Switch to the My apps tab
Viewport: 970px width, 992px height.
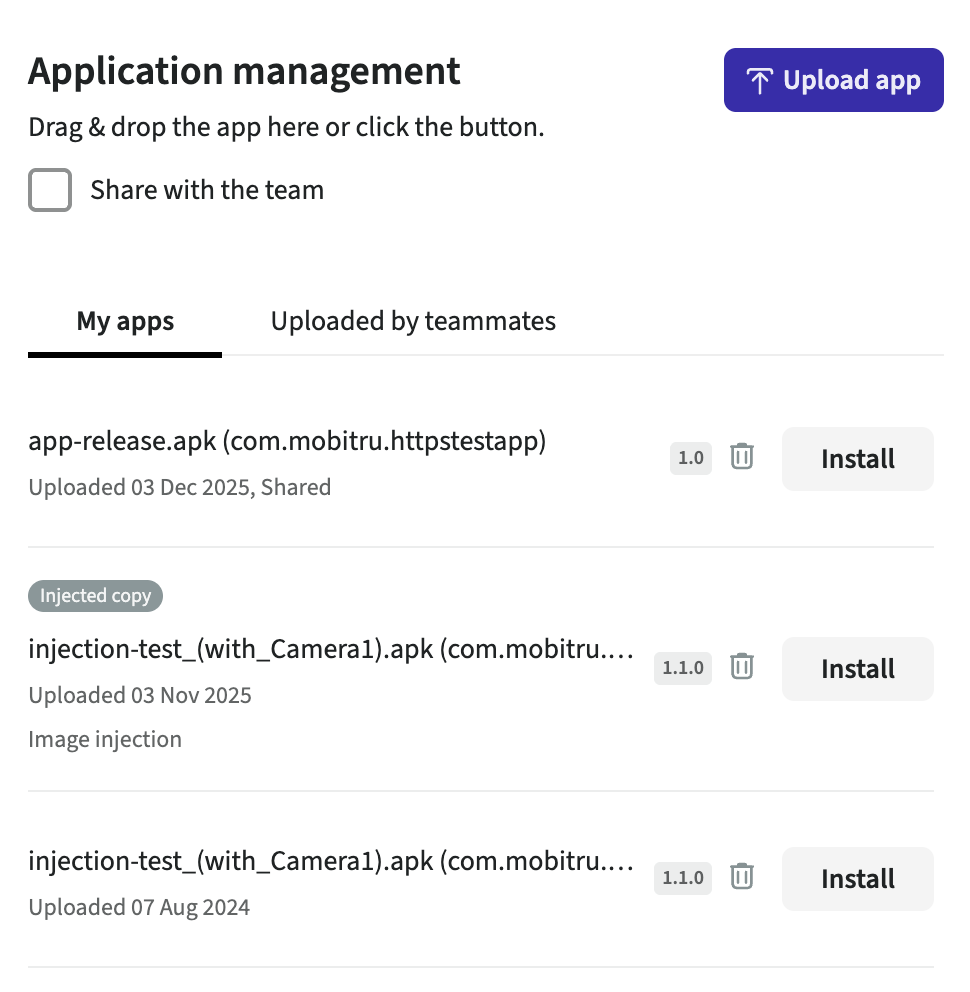pyautogui.click(x=125, y=322)
